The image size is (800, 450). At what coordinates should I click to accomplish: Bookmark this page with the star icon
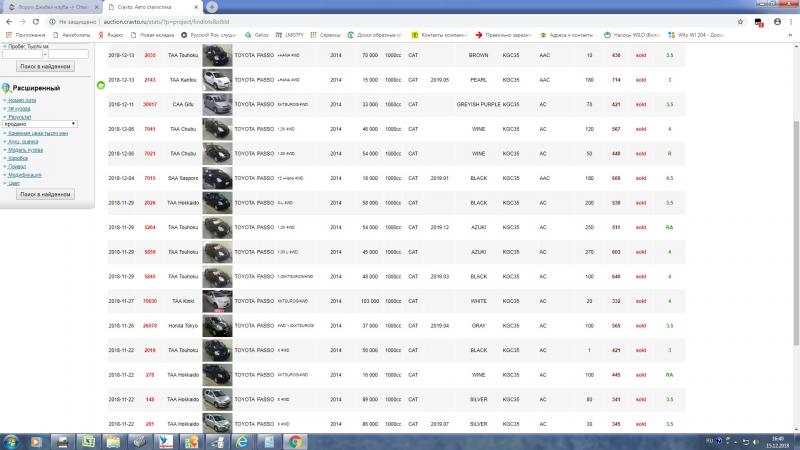point(740,22)
